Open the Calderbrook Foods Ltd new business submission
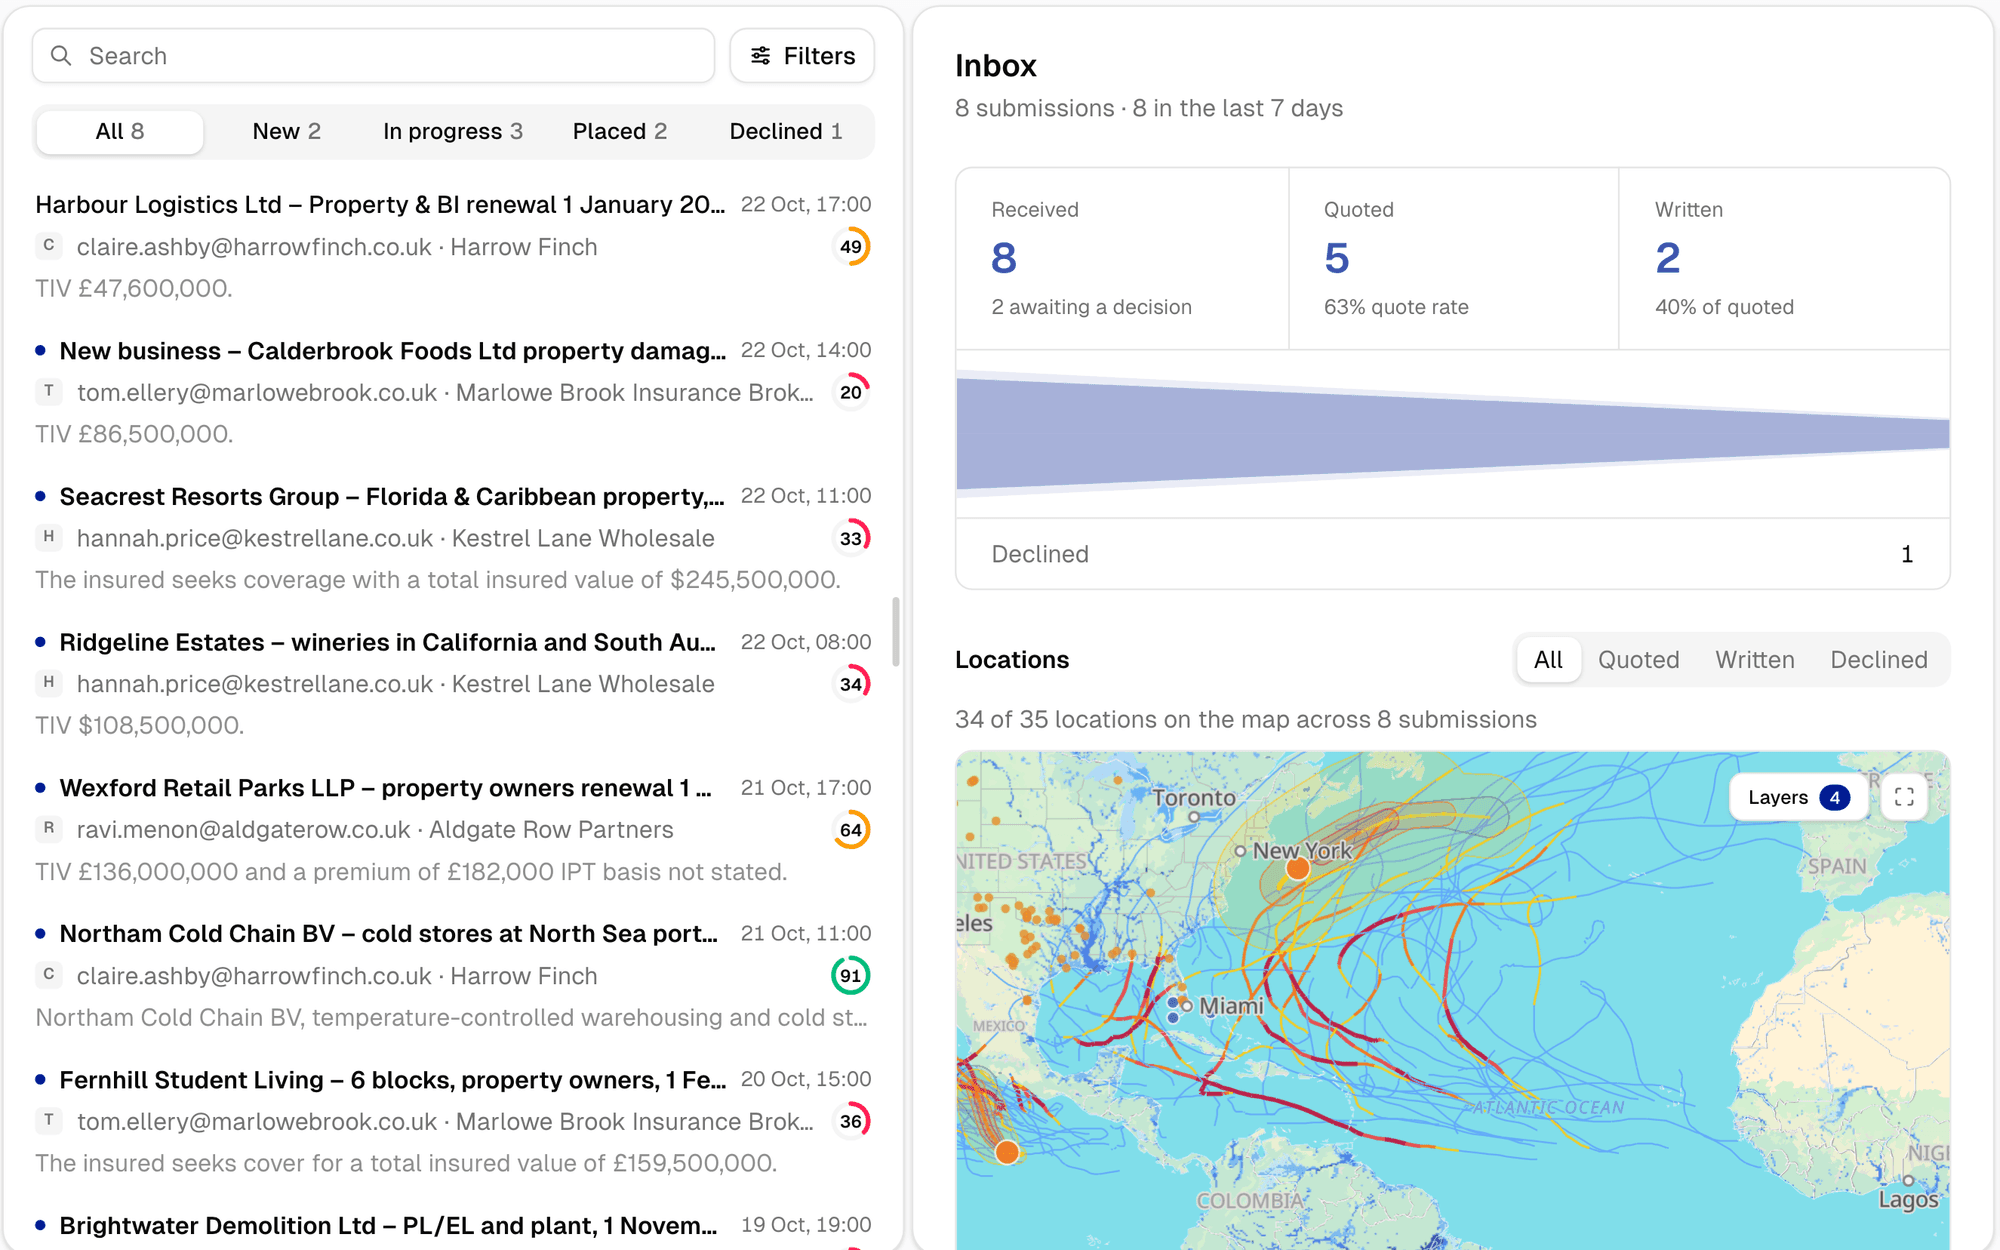Image resolution: width=2000 pixels, height=1250 pixels. pos(453,393)
